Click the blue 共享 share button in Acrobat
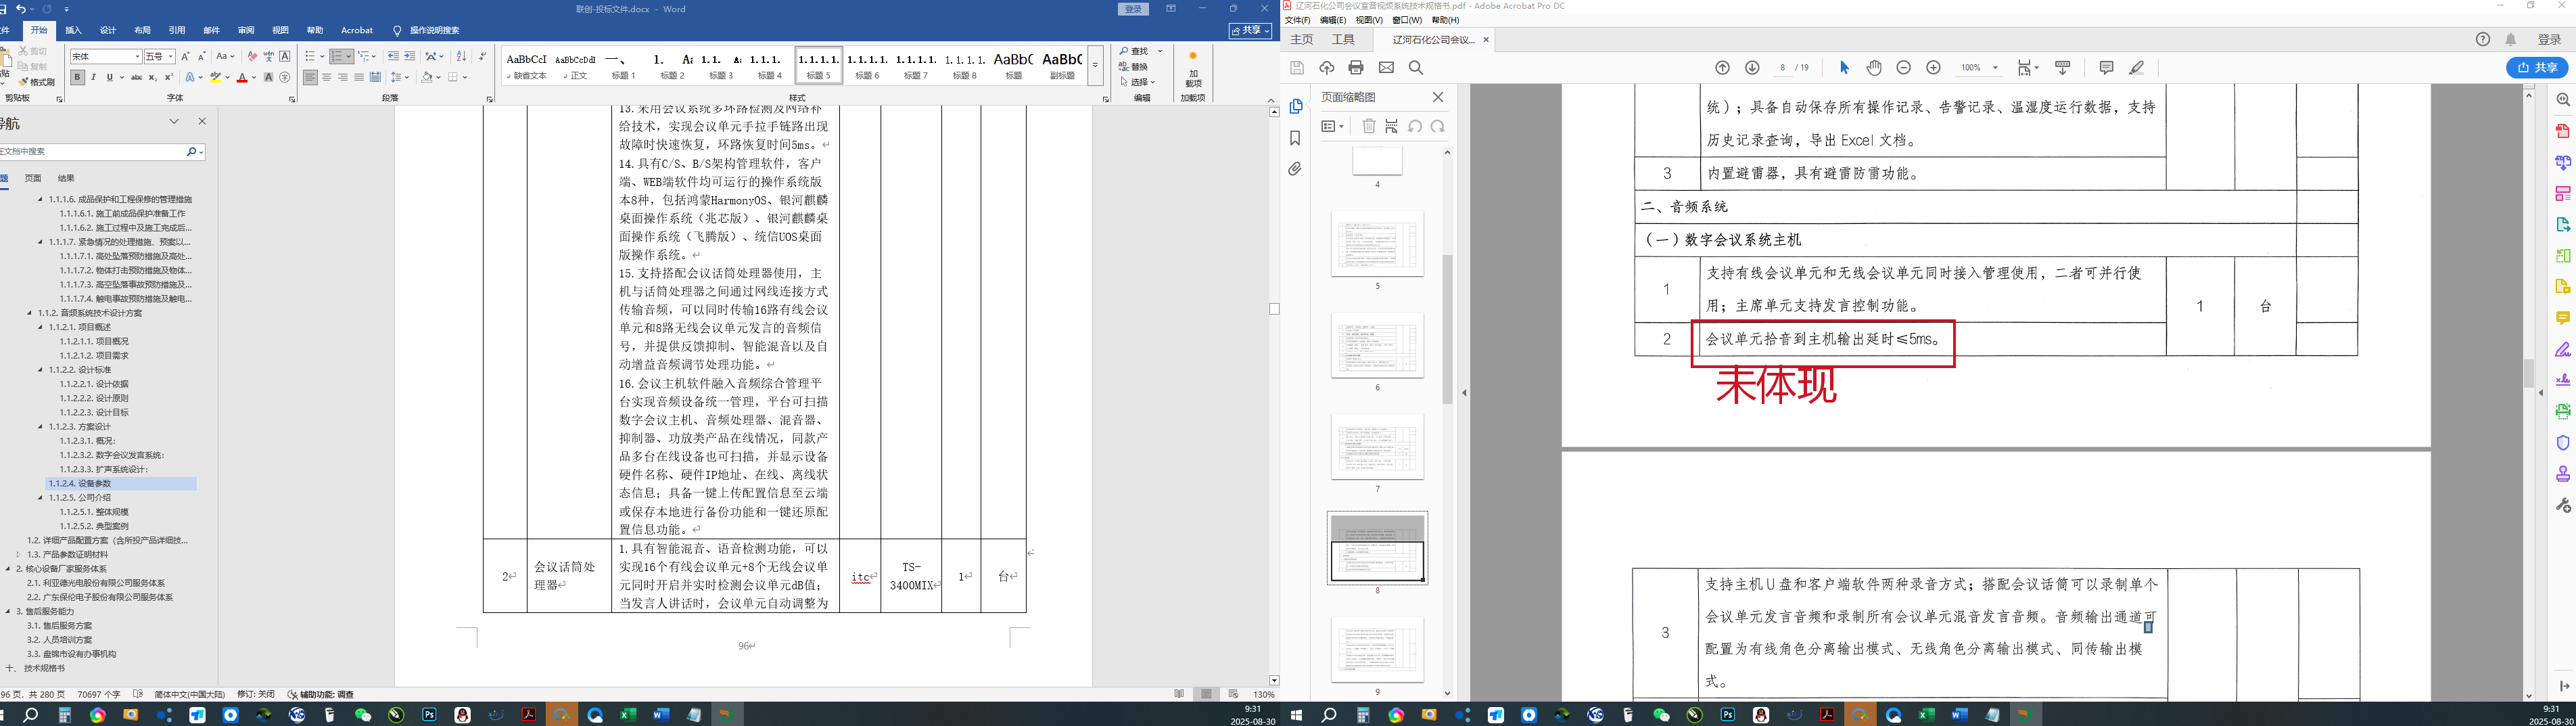2576x726 pixels. [2537, 67]
